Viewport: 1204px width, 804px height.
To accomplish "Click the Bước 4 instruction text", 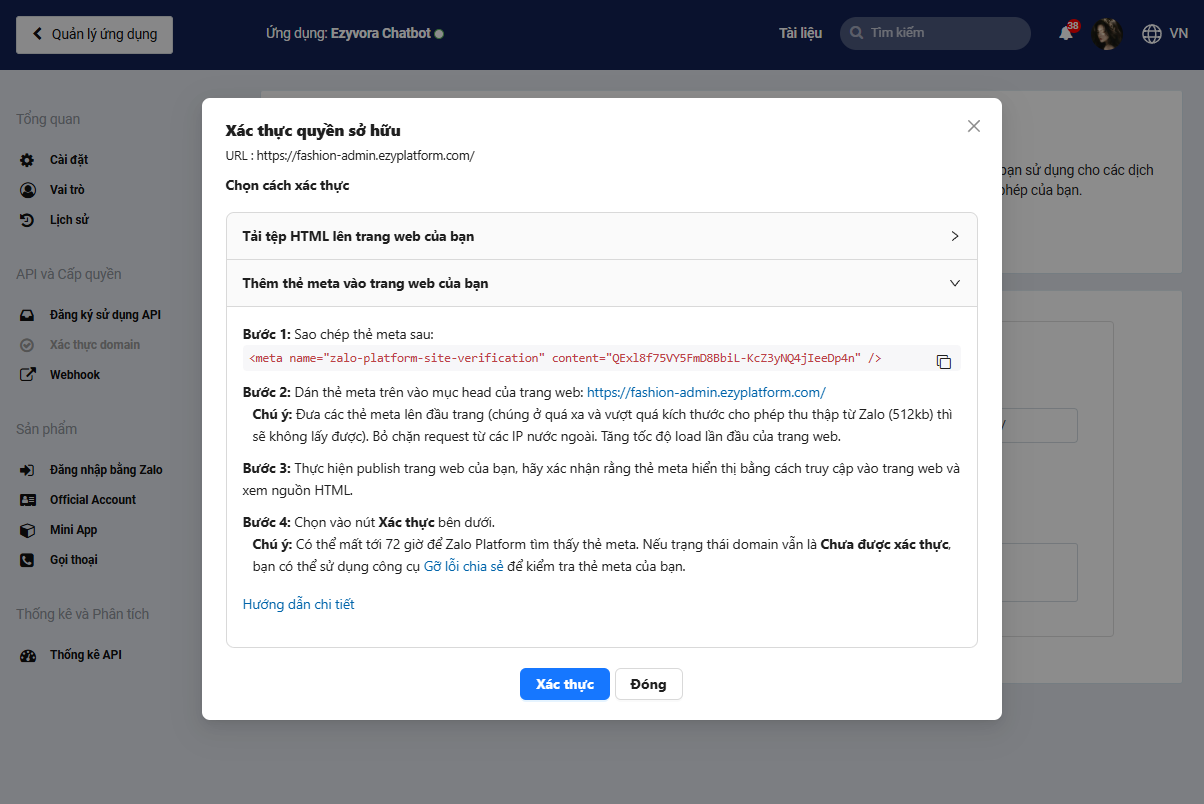I will pyautogui.click(x=369, y=522).
